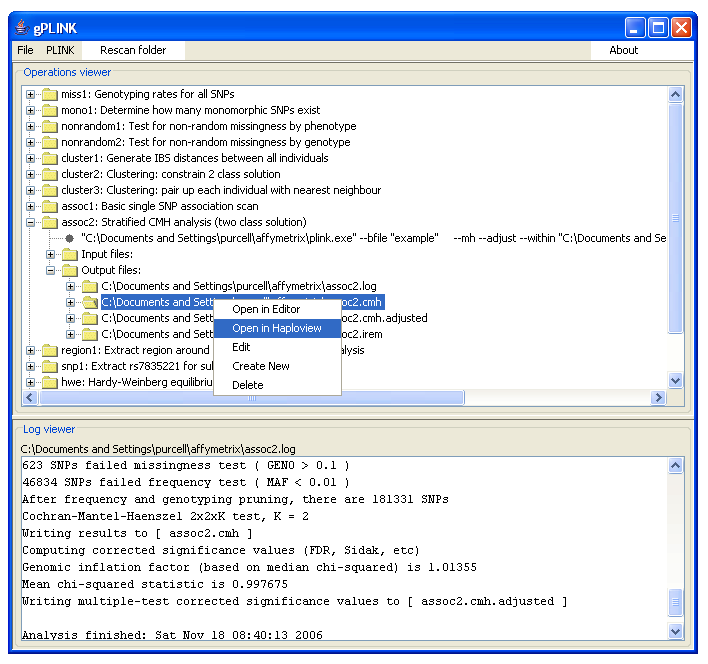Click the Input files folder icon
The height and width of the screenshot is (664, 708).
70,255
